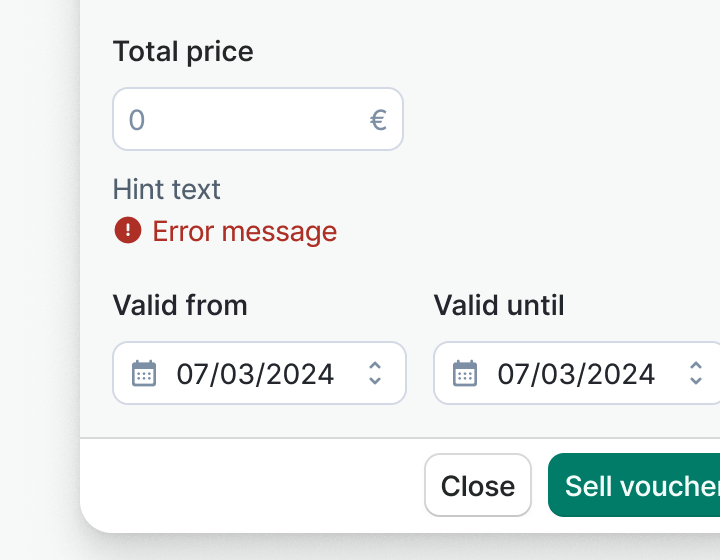The width and height of the screenshot is (720, 560).
Task: Click empty footer area left of Close
Action: point(250,486)
